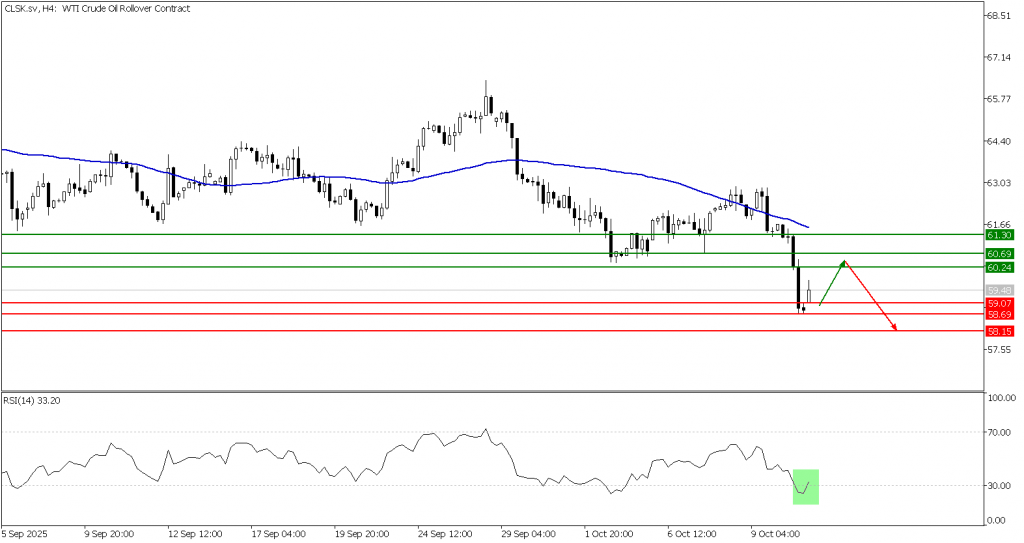Screen dimensions: 1024x543
Task: Click the 57.55 price scale value
Action: pyautogui.click(x=1001, y=350)
